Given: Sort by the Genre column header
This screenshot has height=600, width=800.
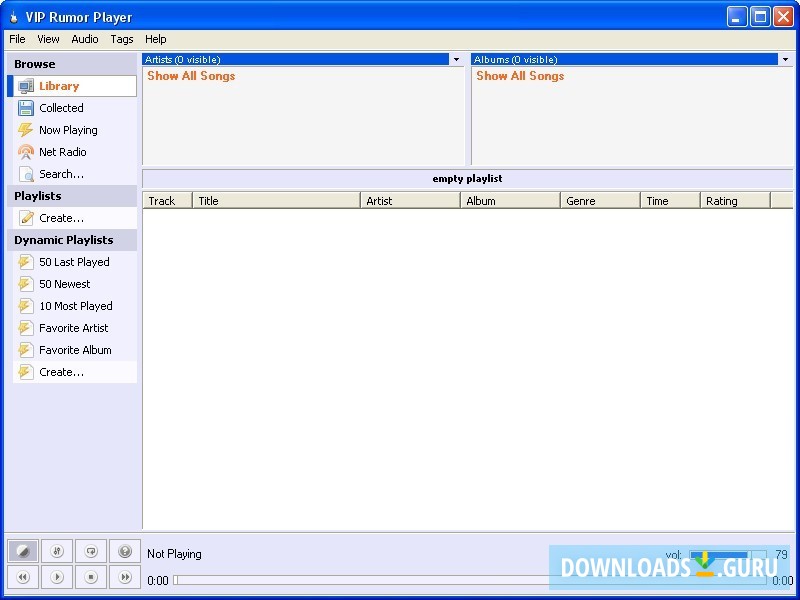Looking at the screenshot, I should click(601, 201).
